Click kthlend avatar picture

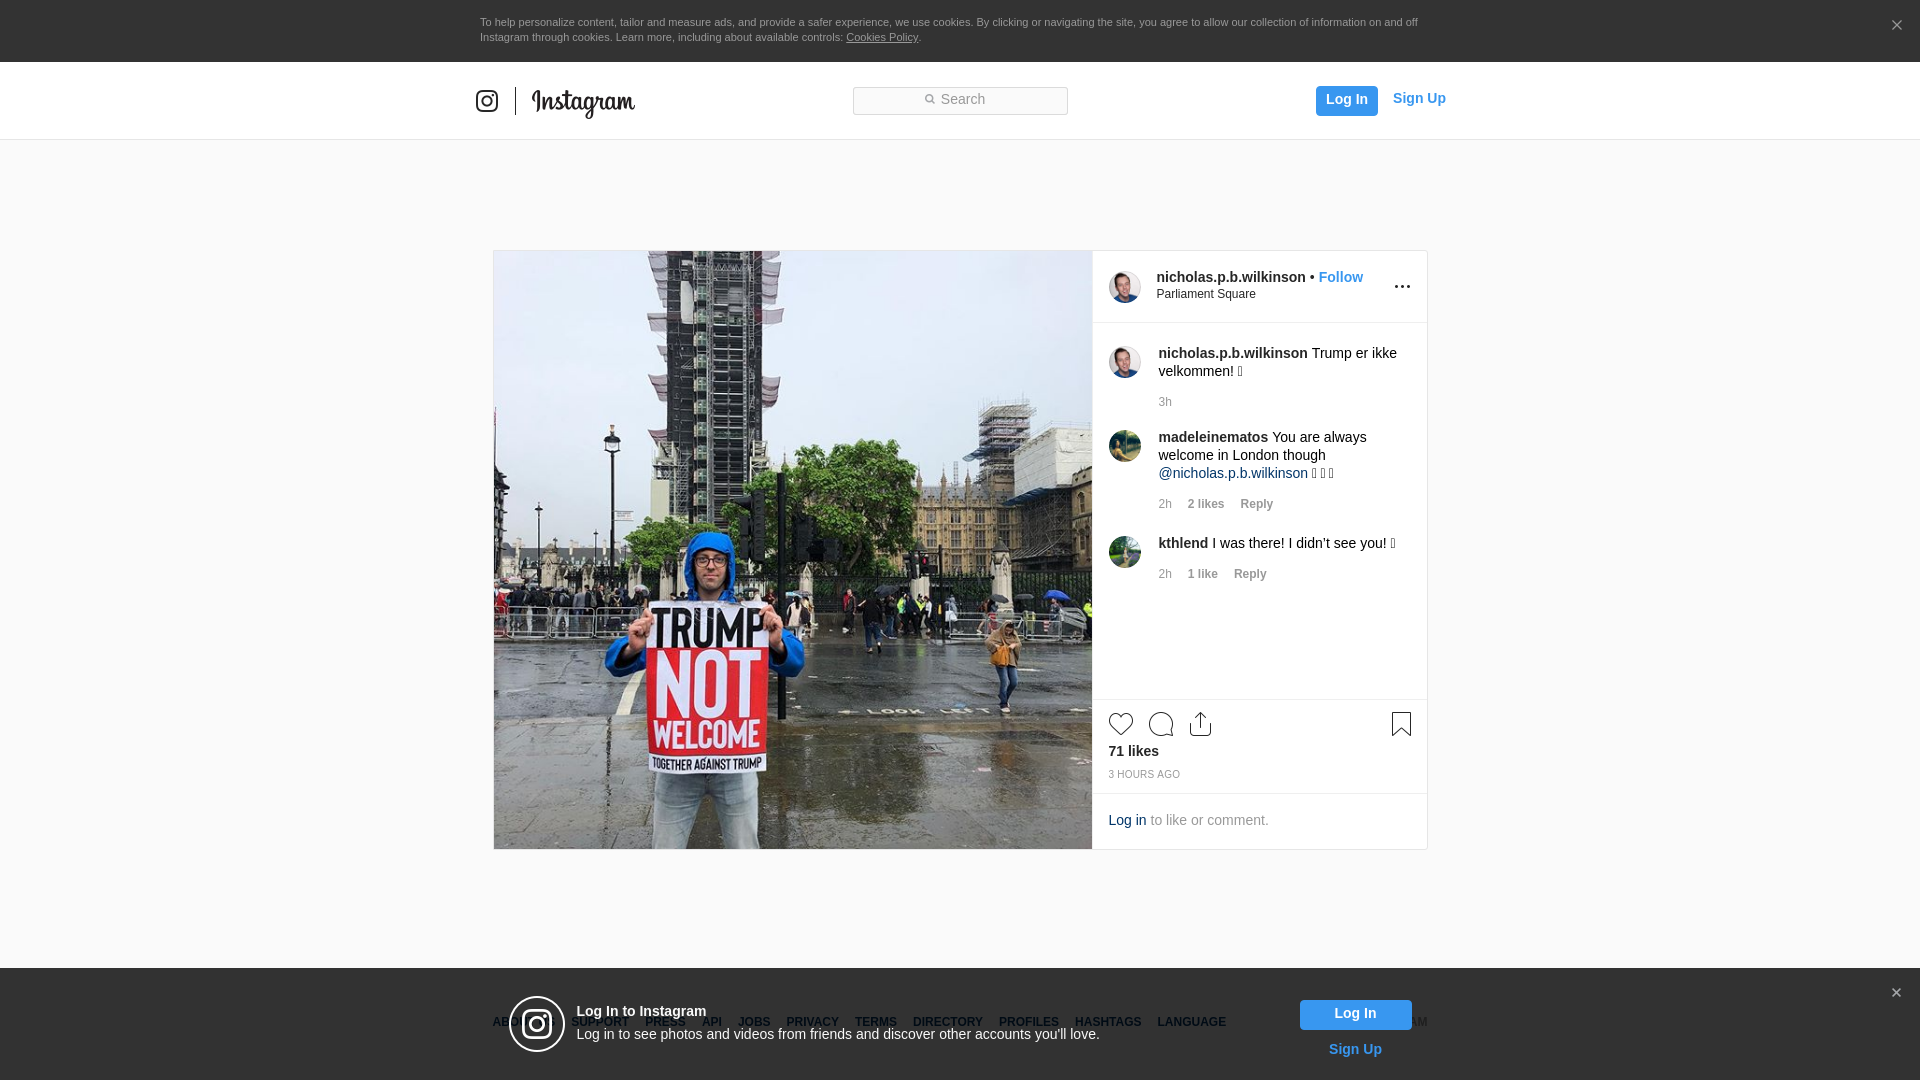click(1124, 552)
